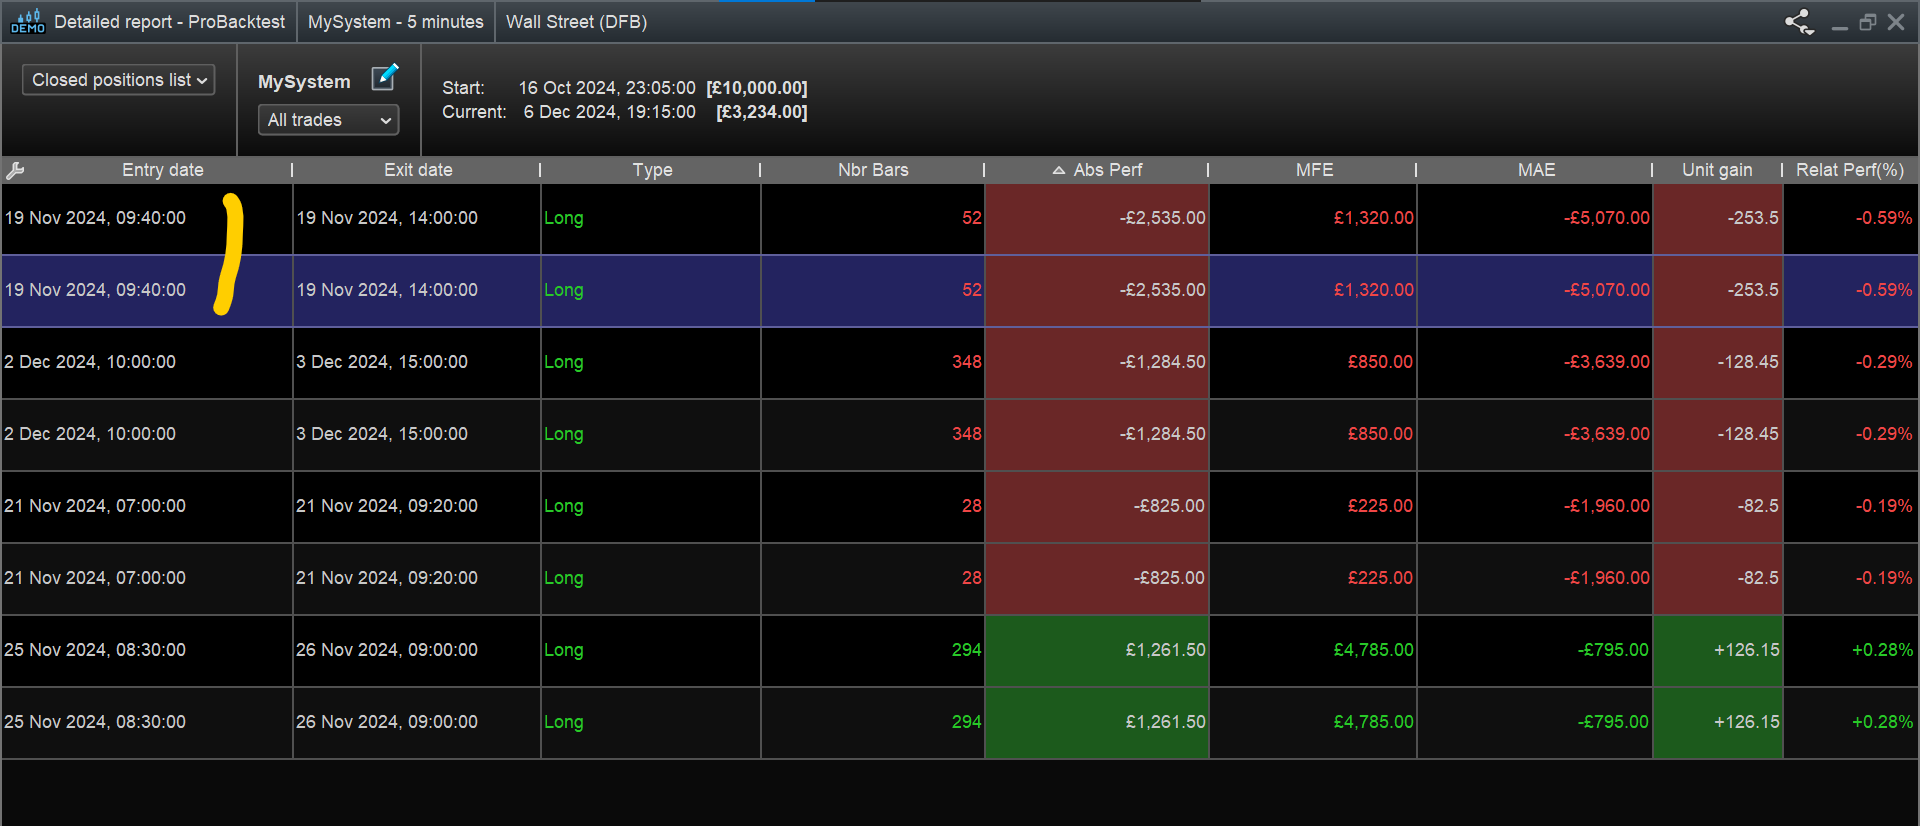Sort by Entry date column header
1920x826 pixels.
[162, 170]
